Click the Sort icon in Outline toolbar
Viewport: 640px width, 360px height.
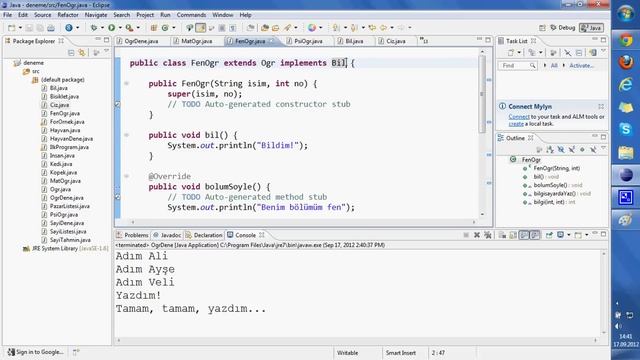pos(549,149)
